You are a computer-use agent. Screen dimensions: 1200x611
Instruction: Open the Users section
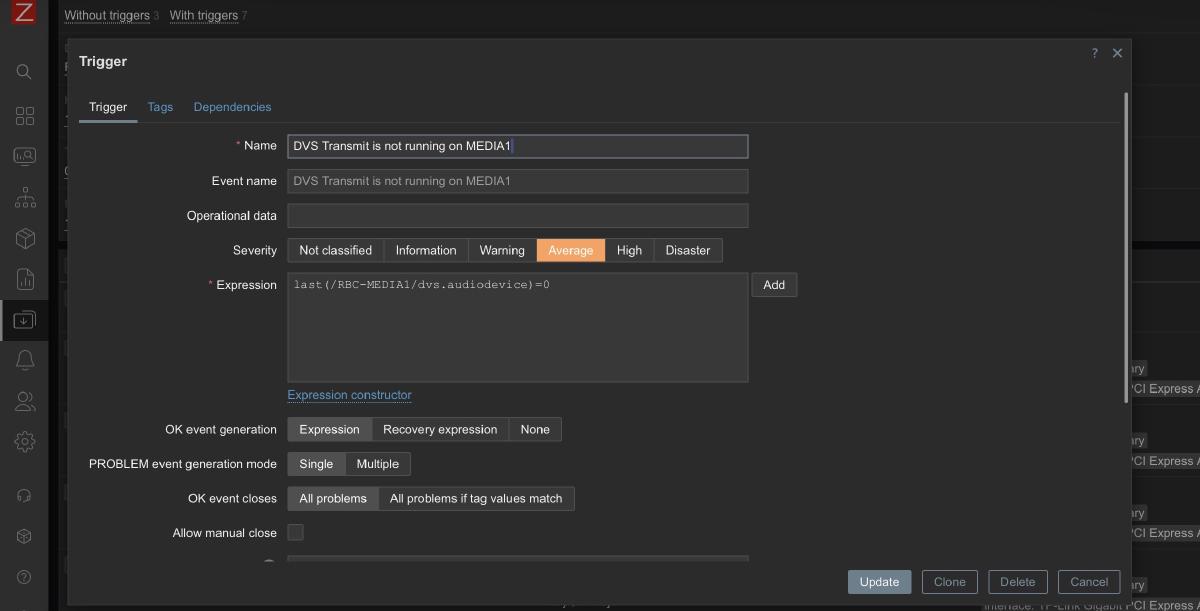pyautogui.click(x=24, y=401)
